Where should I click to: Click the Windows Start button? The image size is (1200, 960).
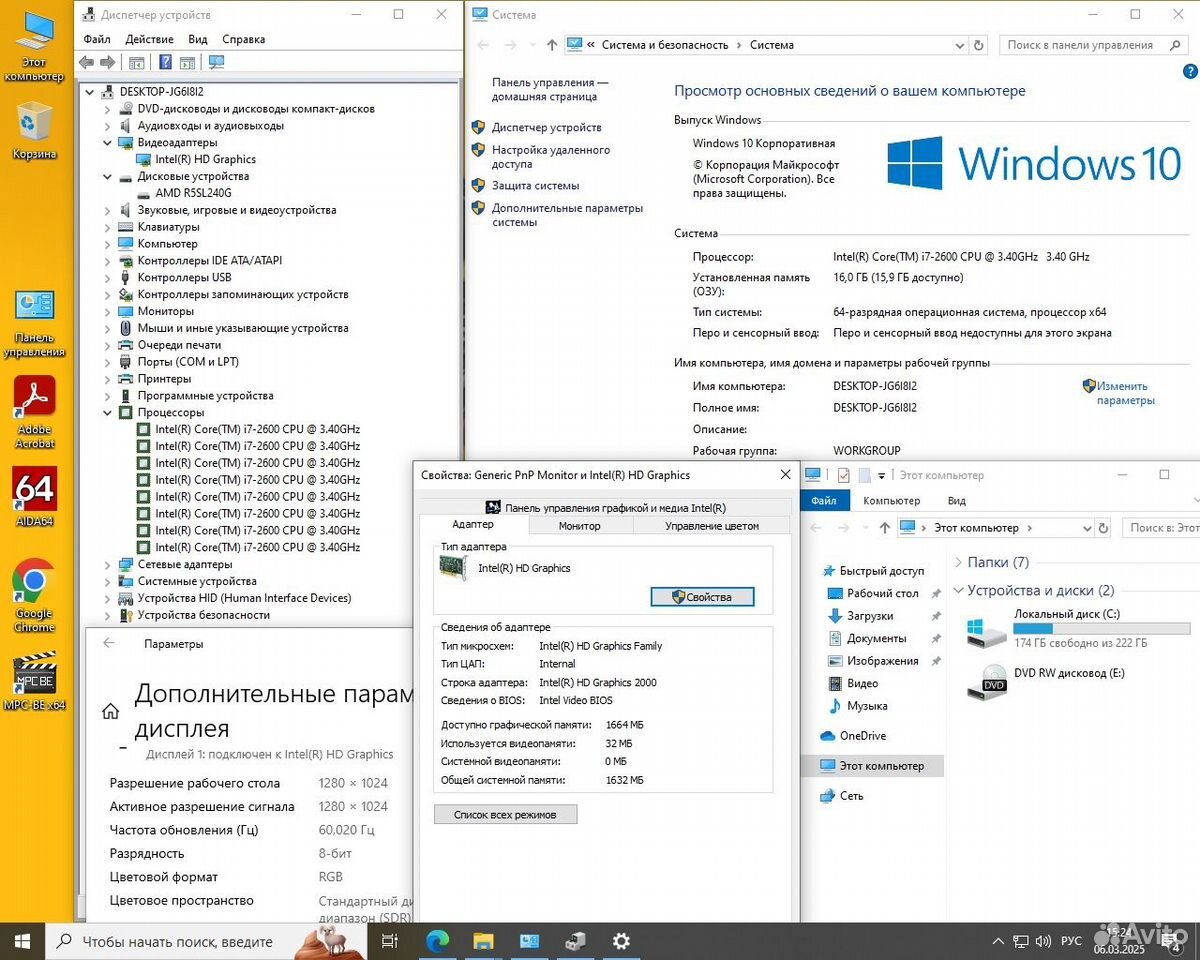[x=22, y=941]
